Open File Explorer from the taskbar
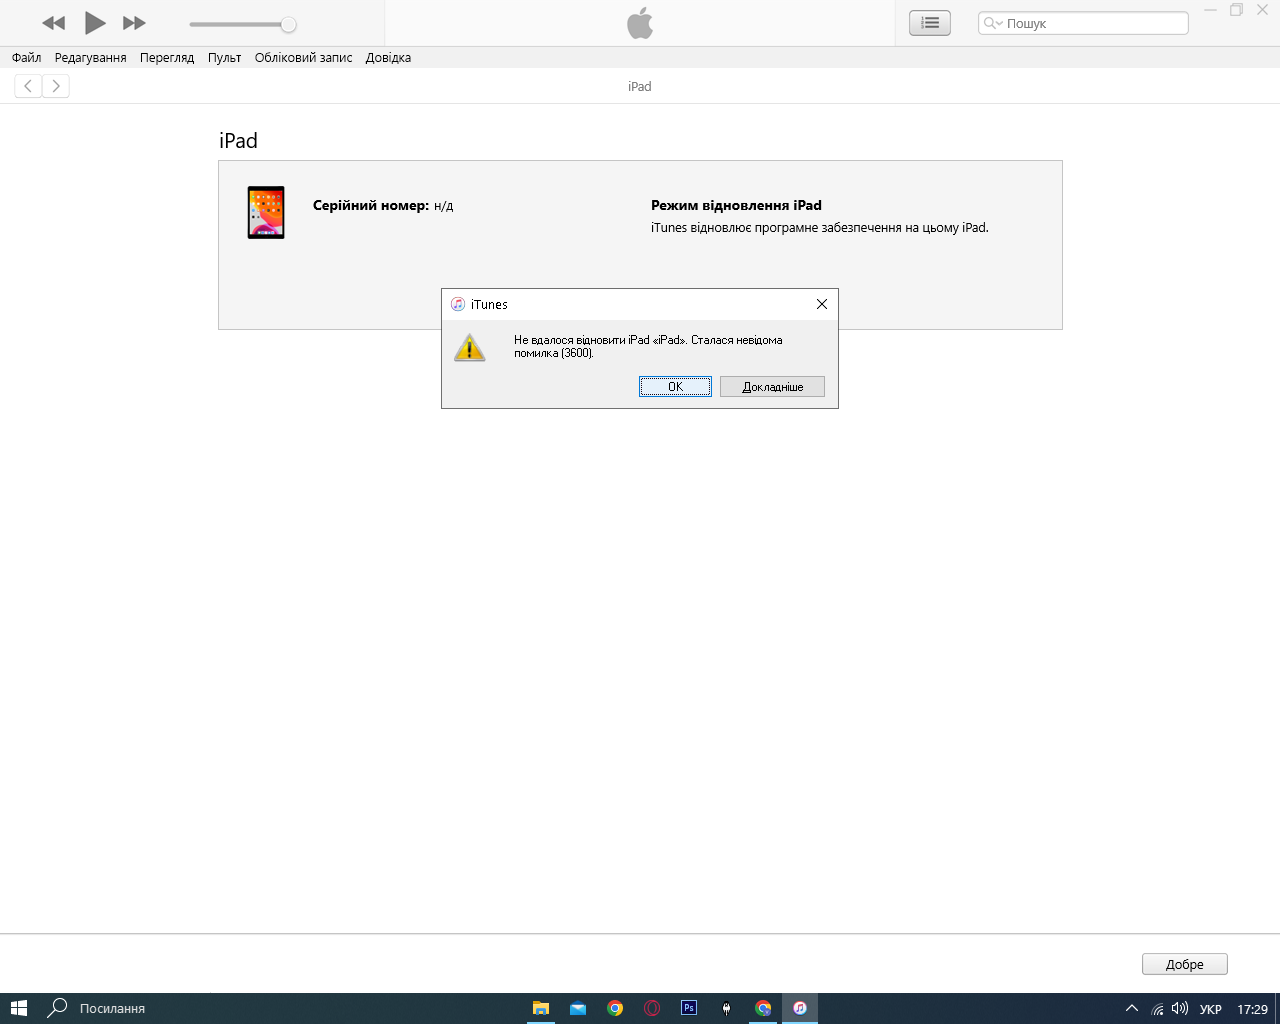 pyautogui.click(x=541, y=1008)
